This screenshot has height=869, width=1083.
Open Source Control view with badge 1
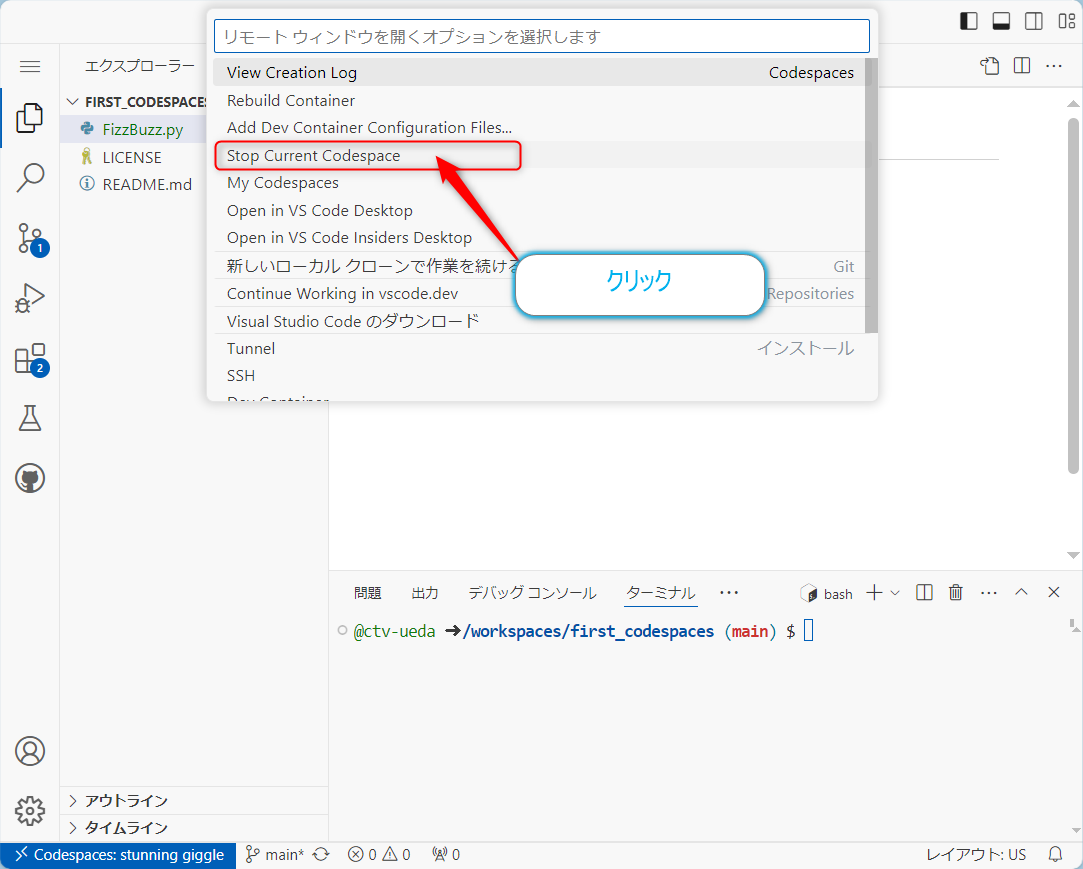click(31, 239)
